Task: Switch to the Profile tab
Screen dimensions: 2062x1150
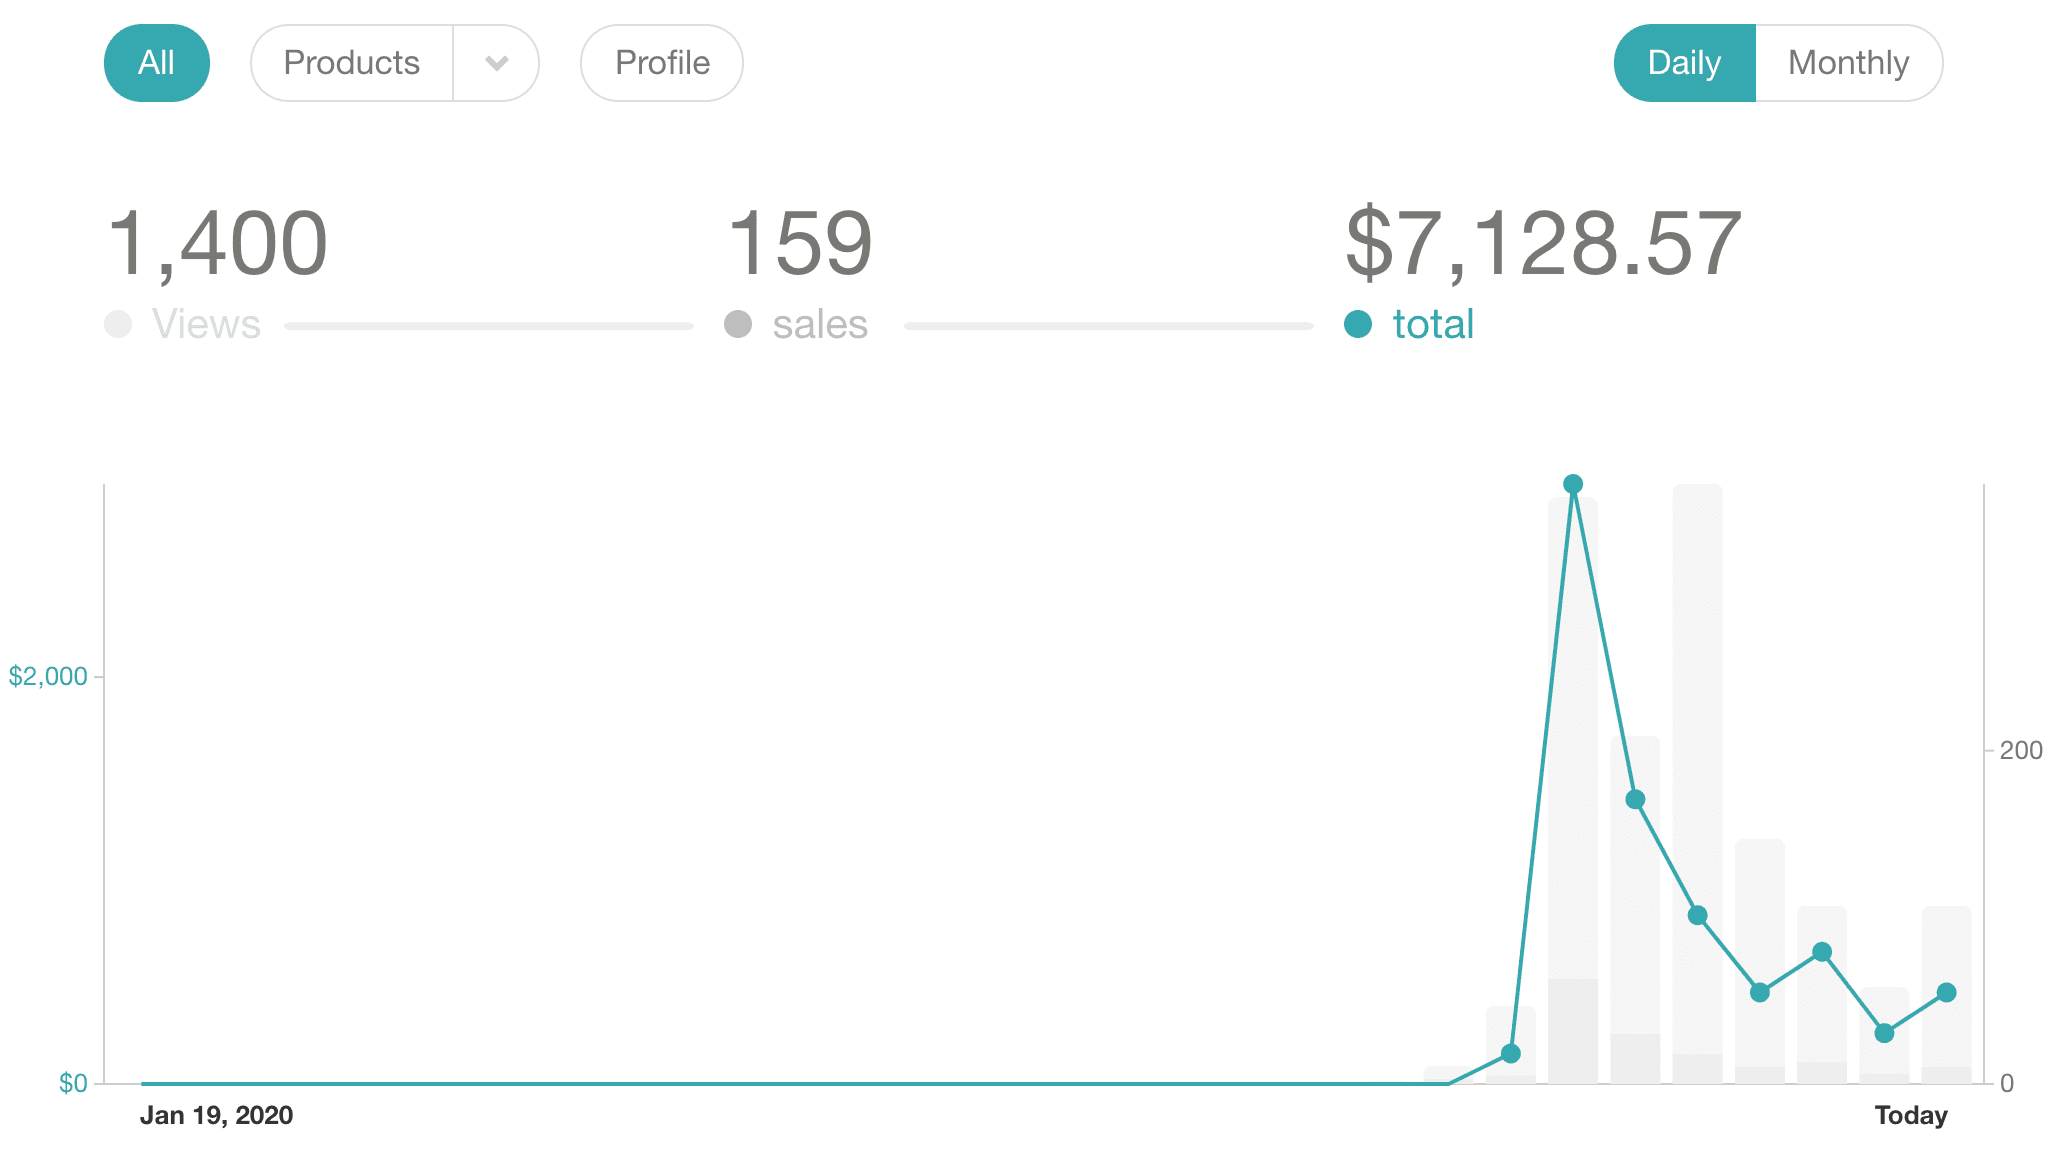Action: pos(661,62)
